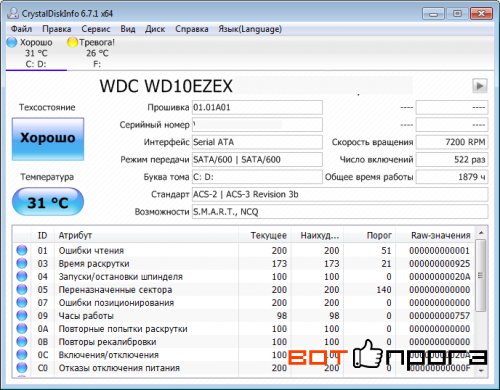Viewport: 500px width, 390px height.
Task: Click the attribute list scrollbar up arrow
Action: [x=481, y=233]
